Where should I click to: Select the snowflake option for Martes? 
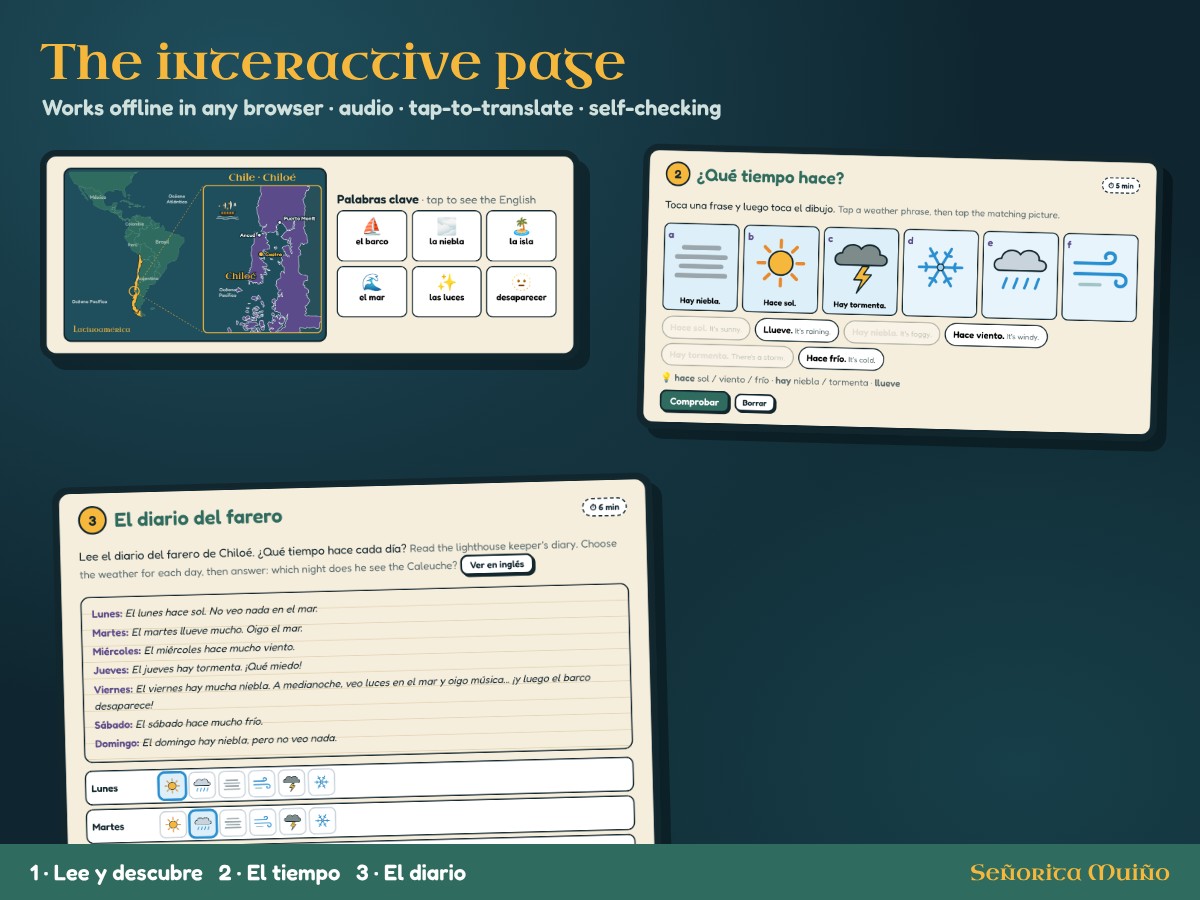point(322,821)
